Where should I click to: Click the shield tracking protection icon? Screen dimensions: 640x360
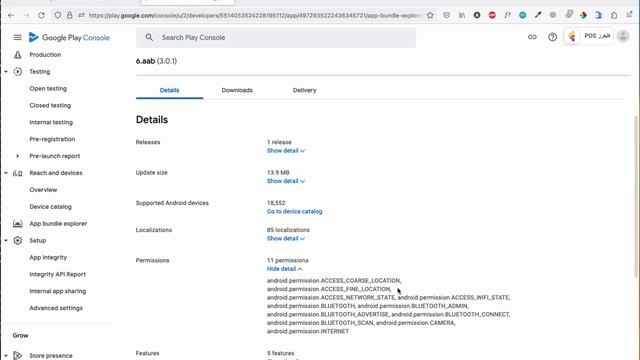(58, 16)
